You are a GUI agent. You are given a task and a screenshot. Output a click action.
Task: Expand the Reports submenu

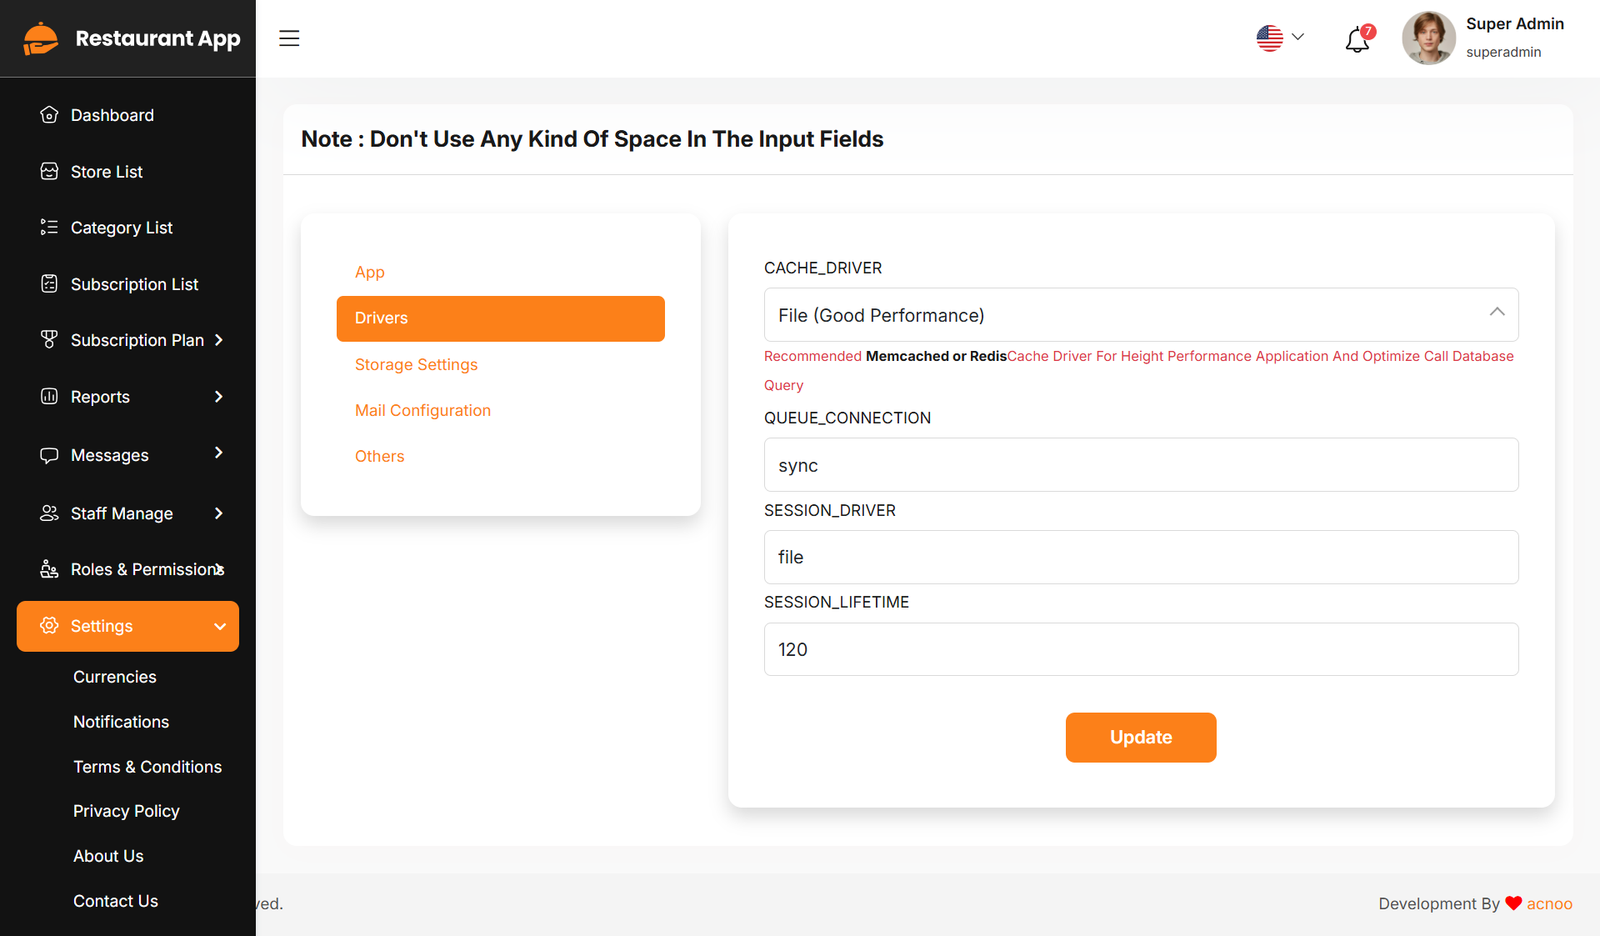pos(219,397)
